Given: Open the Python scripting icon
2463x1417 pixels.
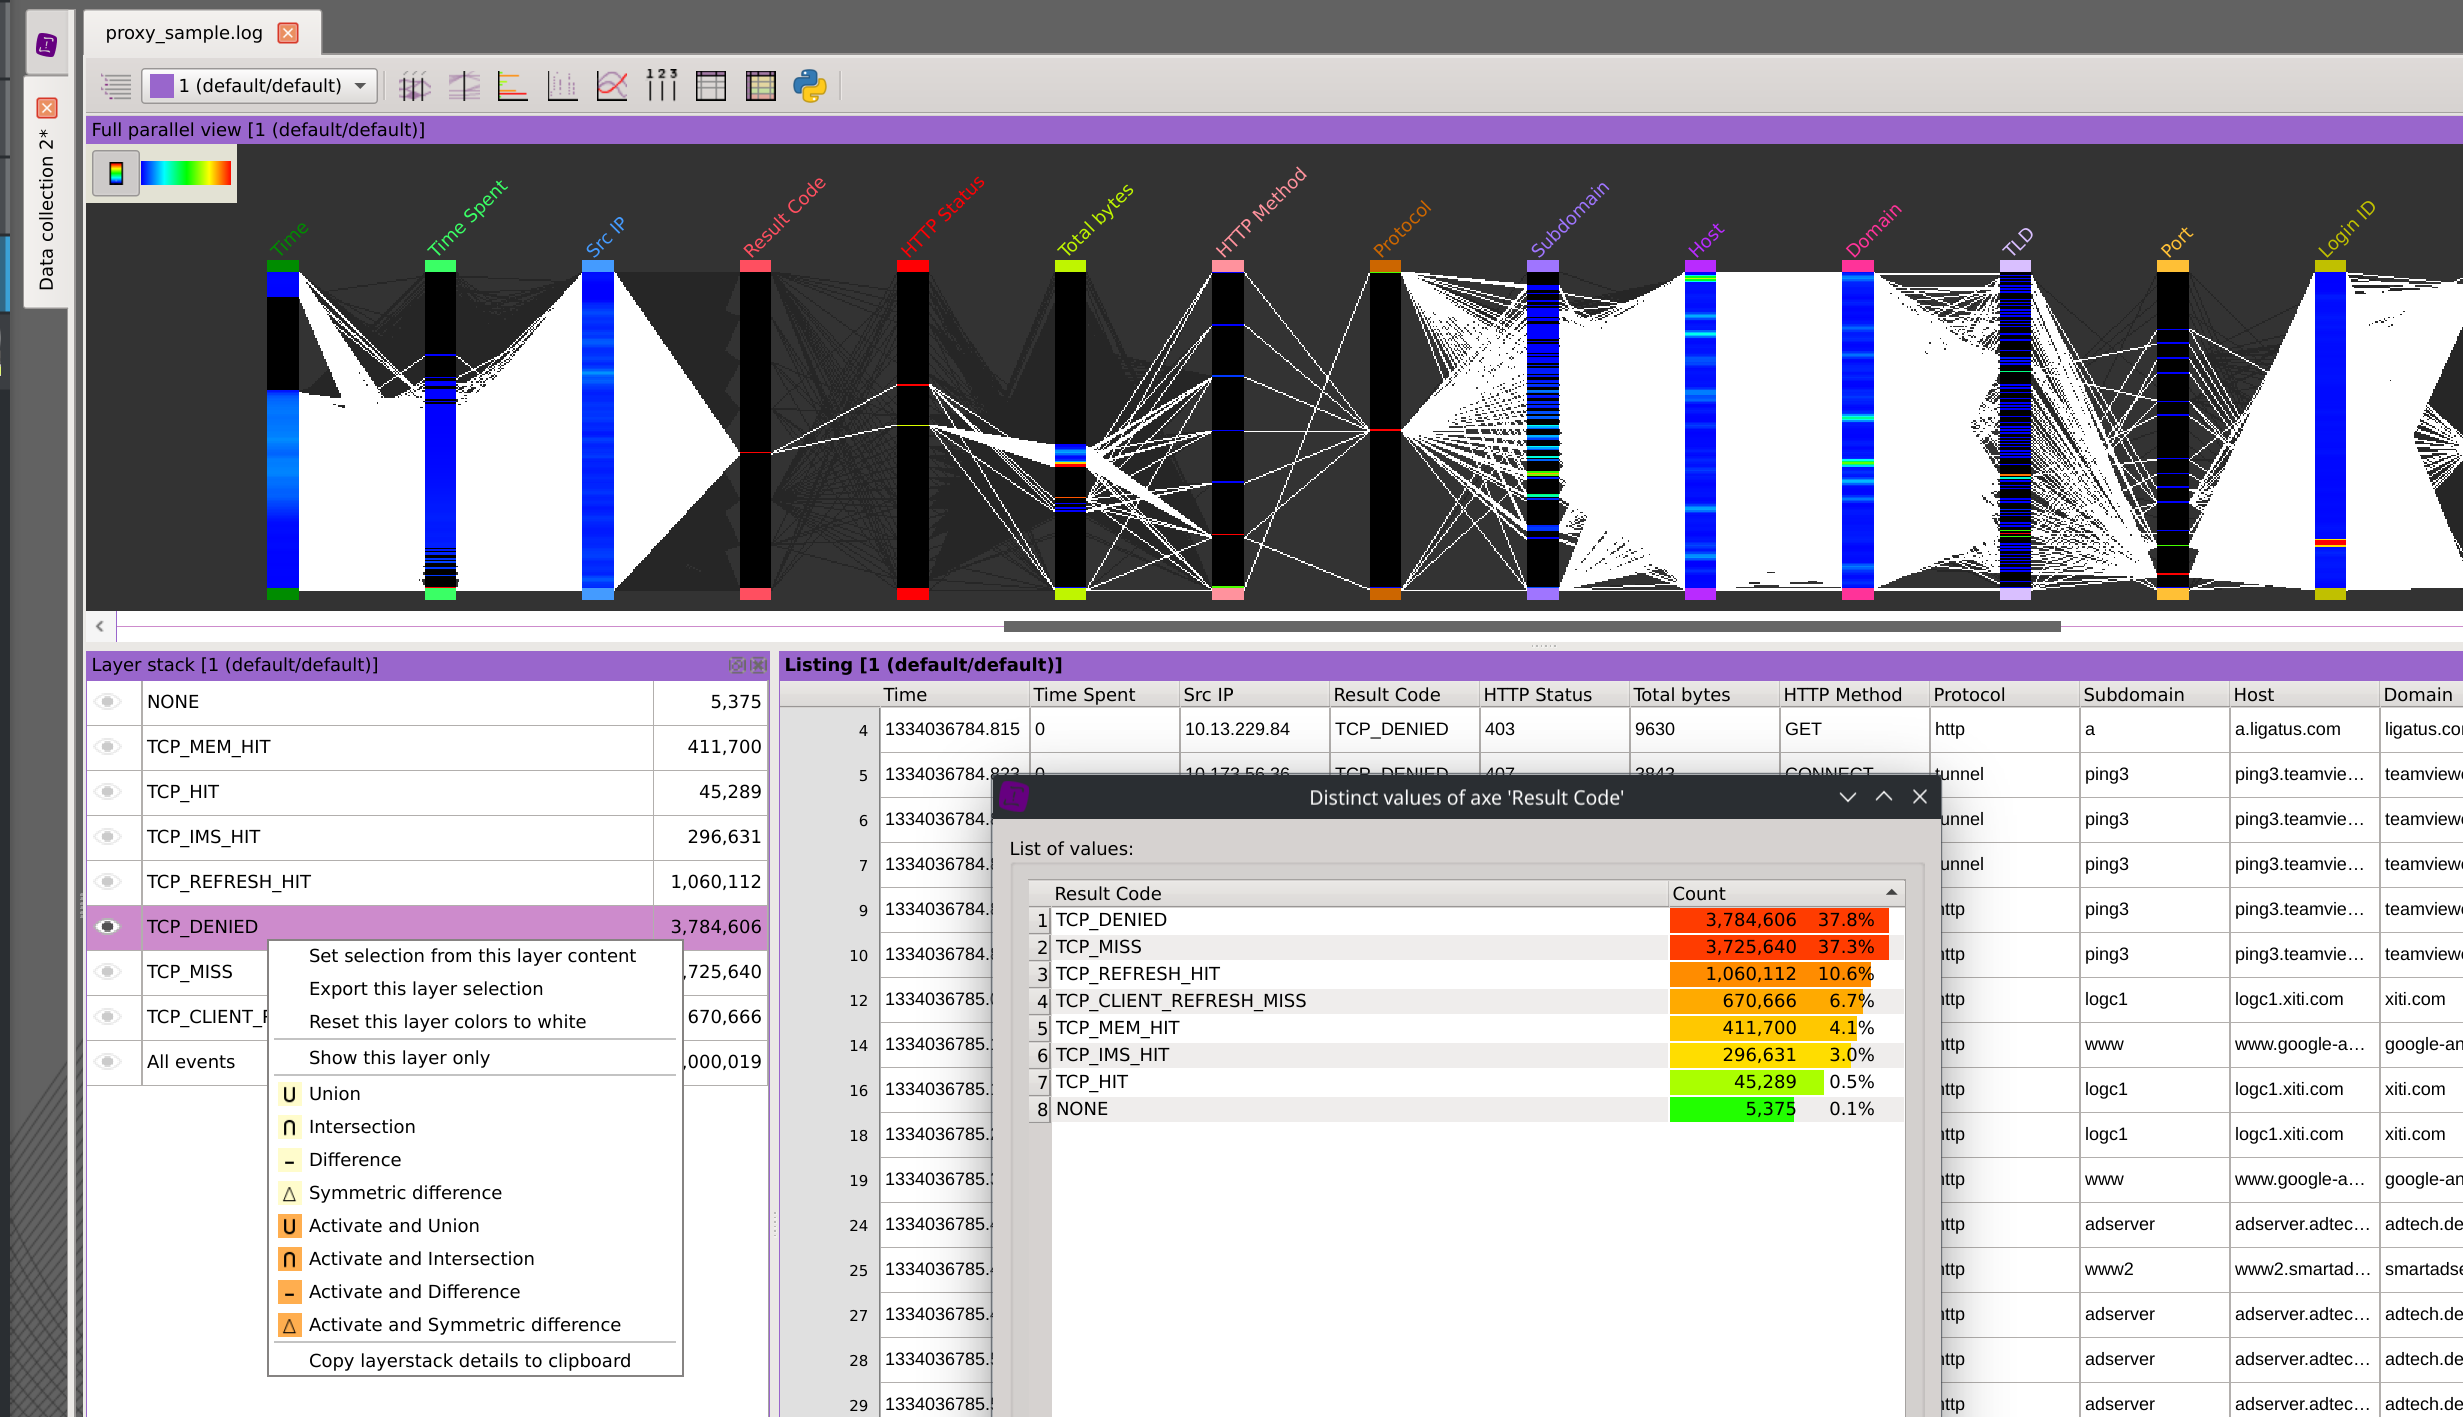Looking at the screenshot, I should point(810,86).
